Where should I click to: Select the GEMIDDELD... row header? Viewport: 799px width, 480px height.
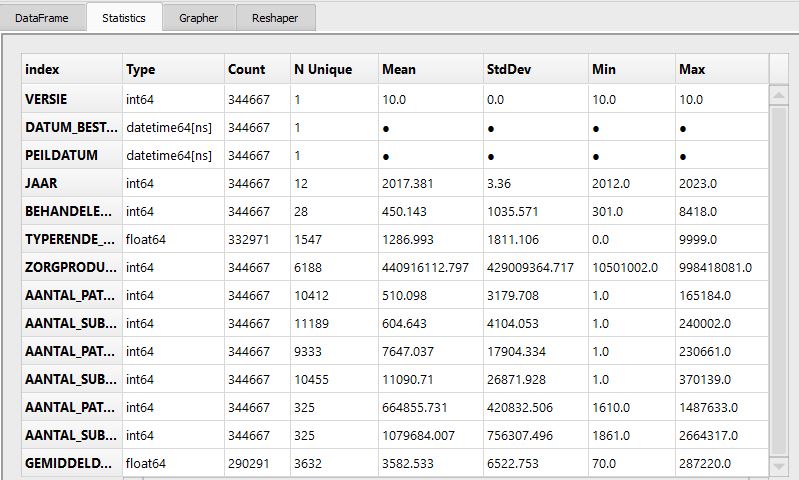click(72, 463)
